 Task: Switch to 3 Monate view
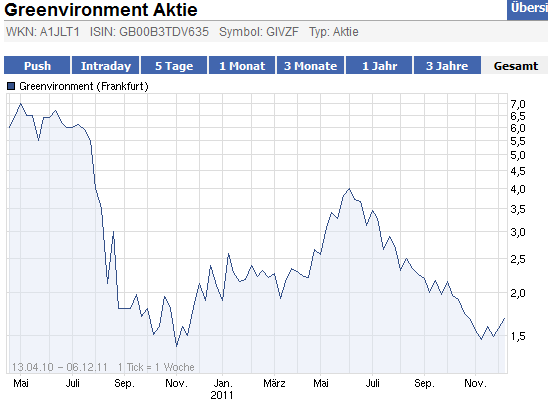point(311,65)
